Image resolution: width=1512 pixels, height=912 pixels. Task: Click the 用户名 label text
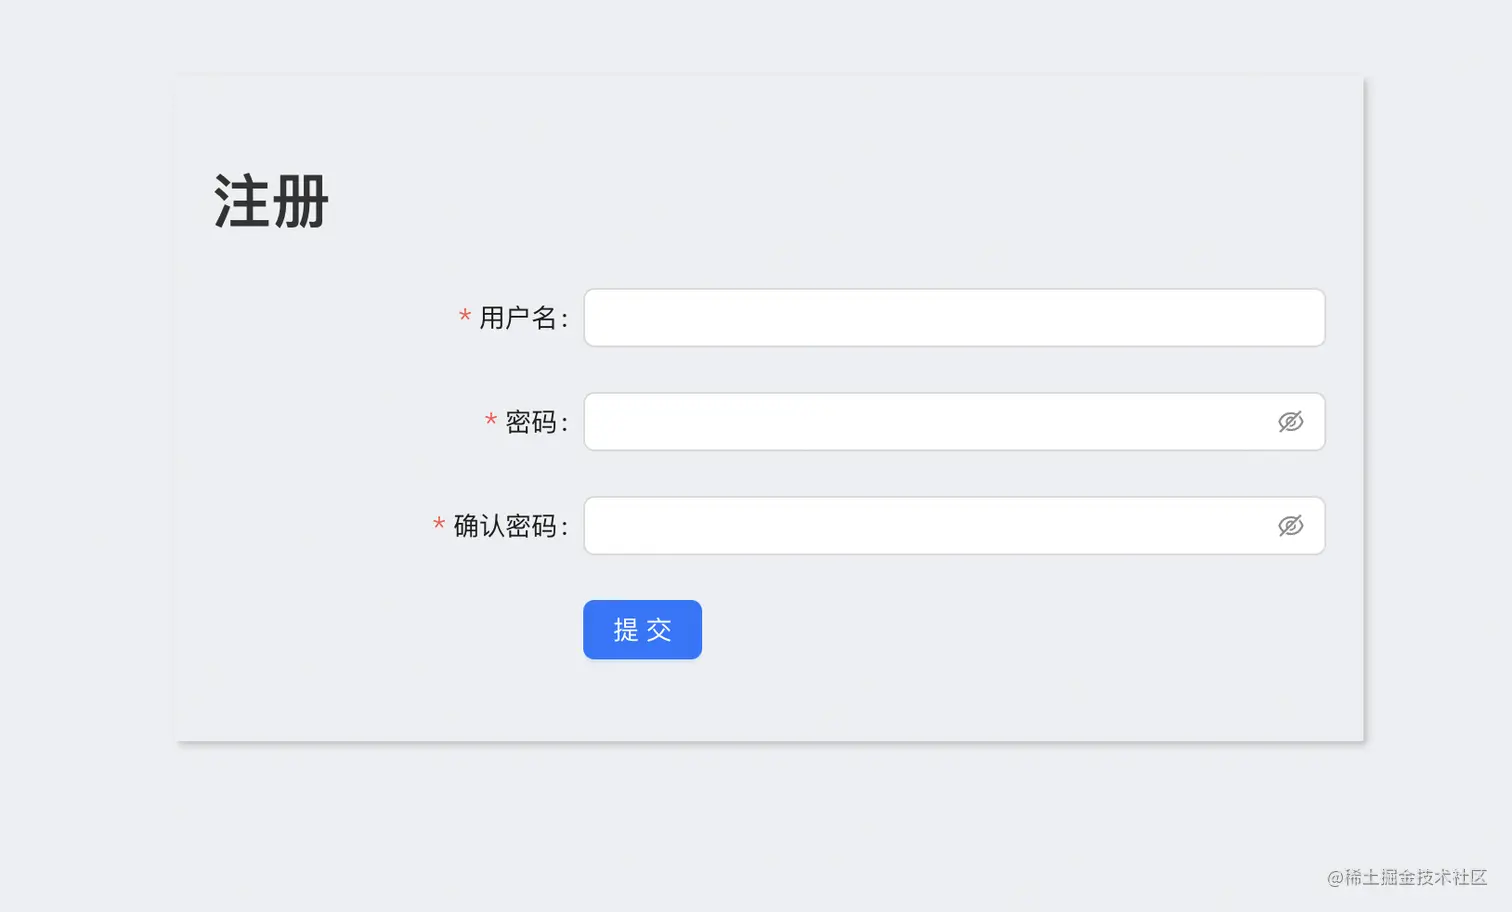(x=519, y=318)
